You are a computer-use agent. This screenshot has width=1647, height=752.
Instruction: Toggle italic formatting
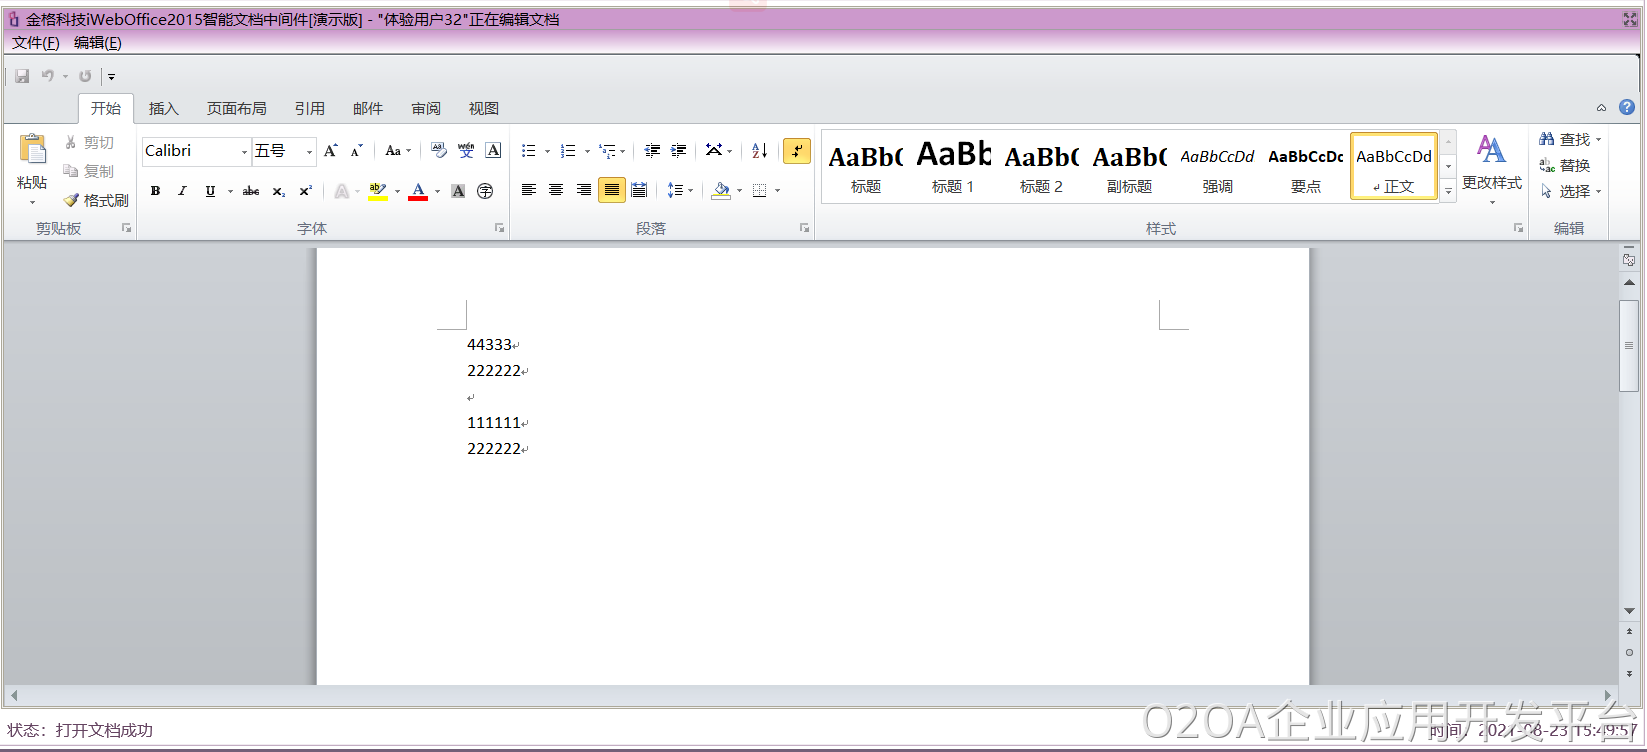[x=182, y=191]
